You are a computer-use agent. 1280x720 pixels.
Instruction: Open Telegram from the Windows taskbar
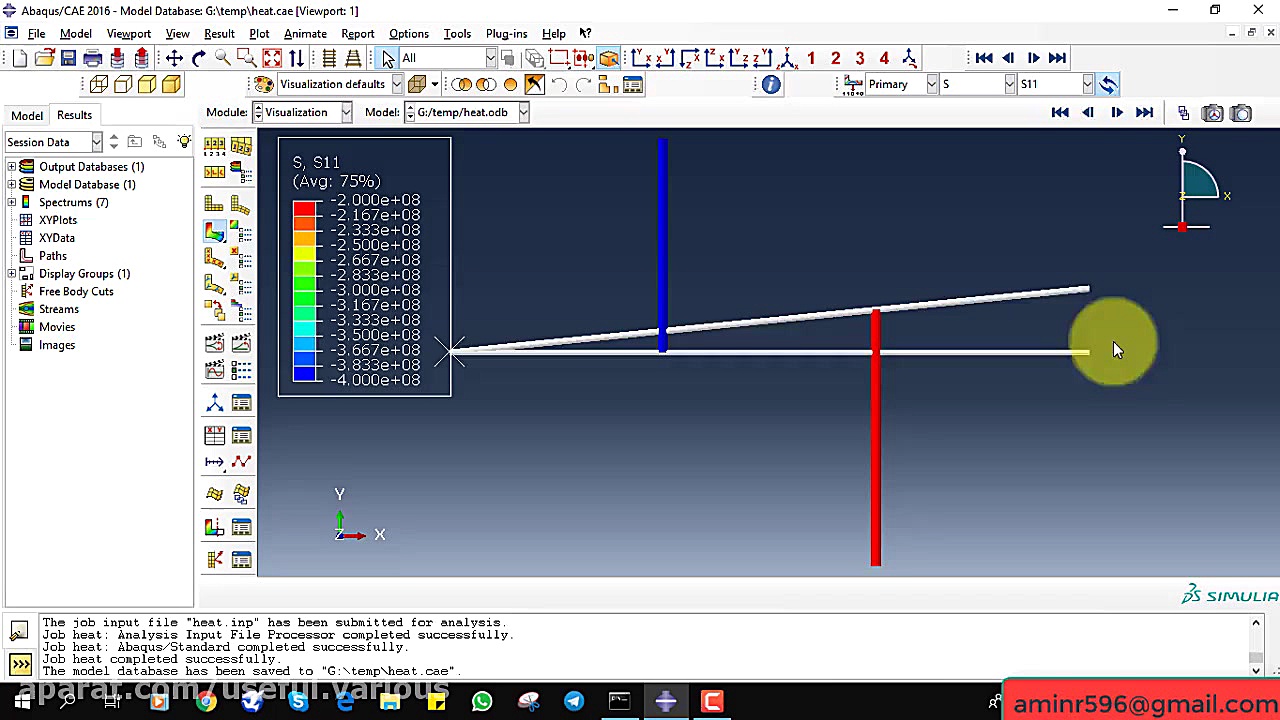click(x=573, y=701)
